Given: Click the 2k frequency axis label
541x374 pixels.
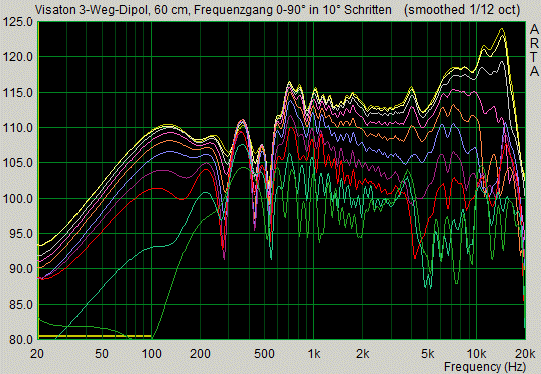Looking at the screenshot, I should pos(363,354).
